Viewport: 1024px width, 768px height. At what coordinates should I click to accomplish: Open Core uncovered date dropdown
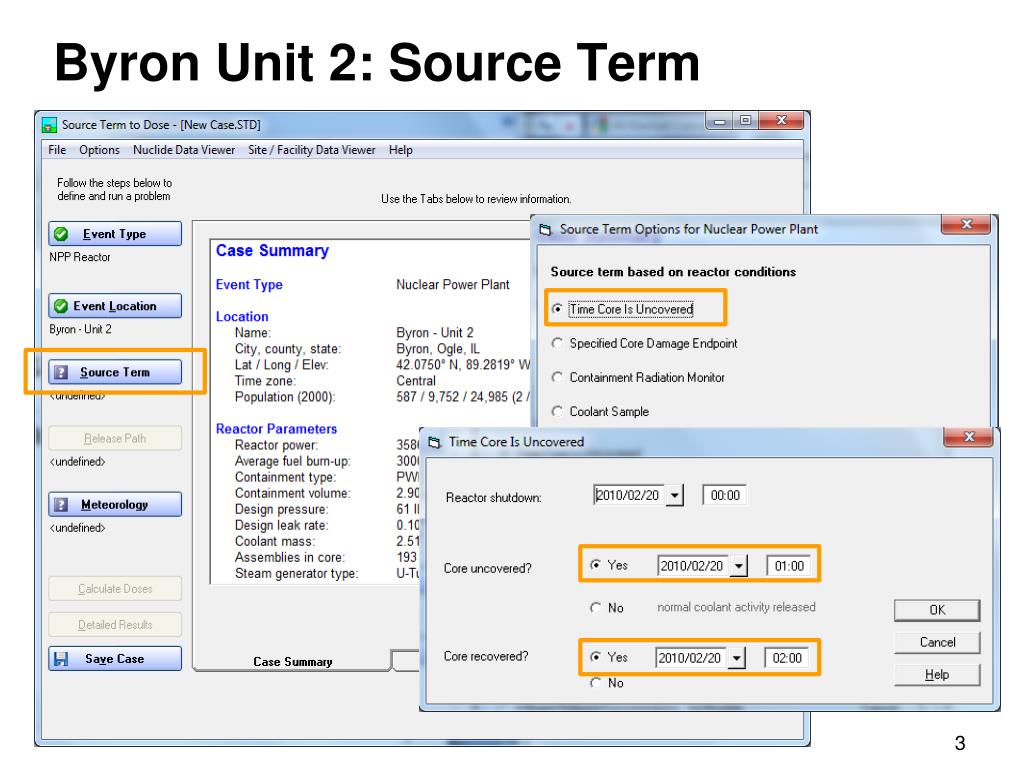pos(739,566)
